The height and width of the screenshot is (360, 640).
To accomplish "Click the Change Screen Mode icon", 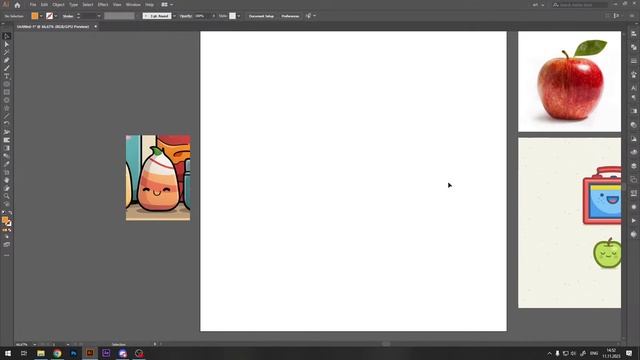I will click(x=7, y=245).
